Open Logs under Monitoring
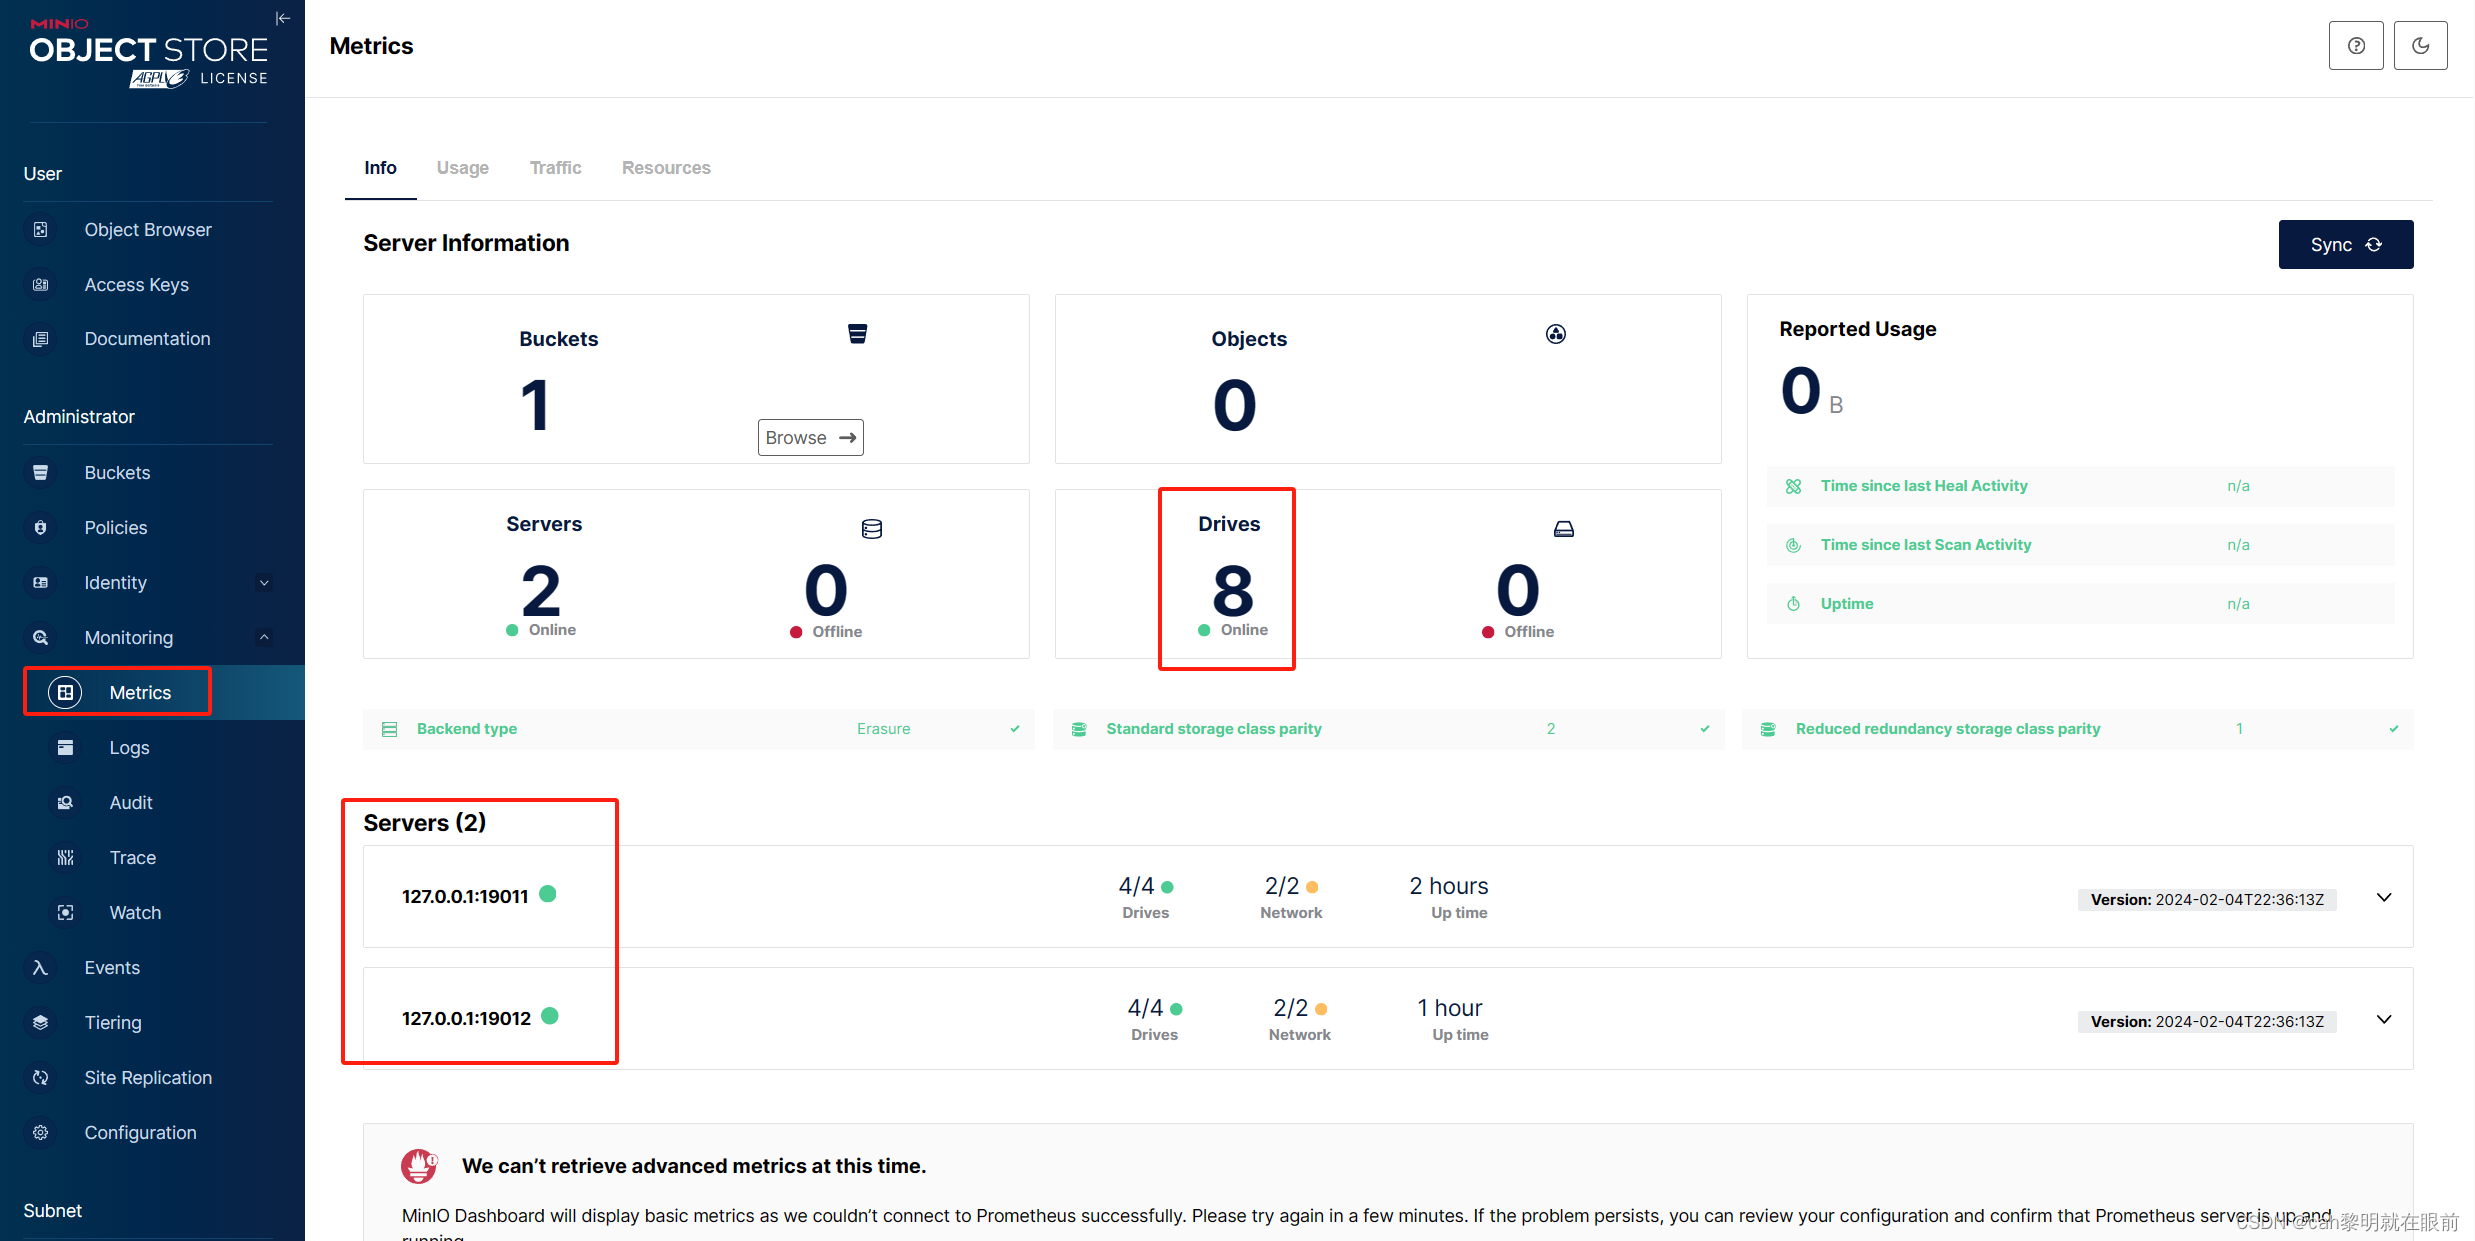The height and width of the screenshot is (1241, 2475). (129, 748)
